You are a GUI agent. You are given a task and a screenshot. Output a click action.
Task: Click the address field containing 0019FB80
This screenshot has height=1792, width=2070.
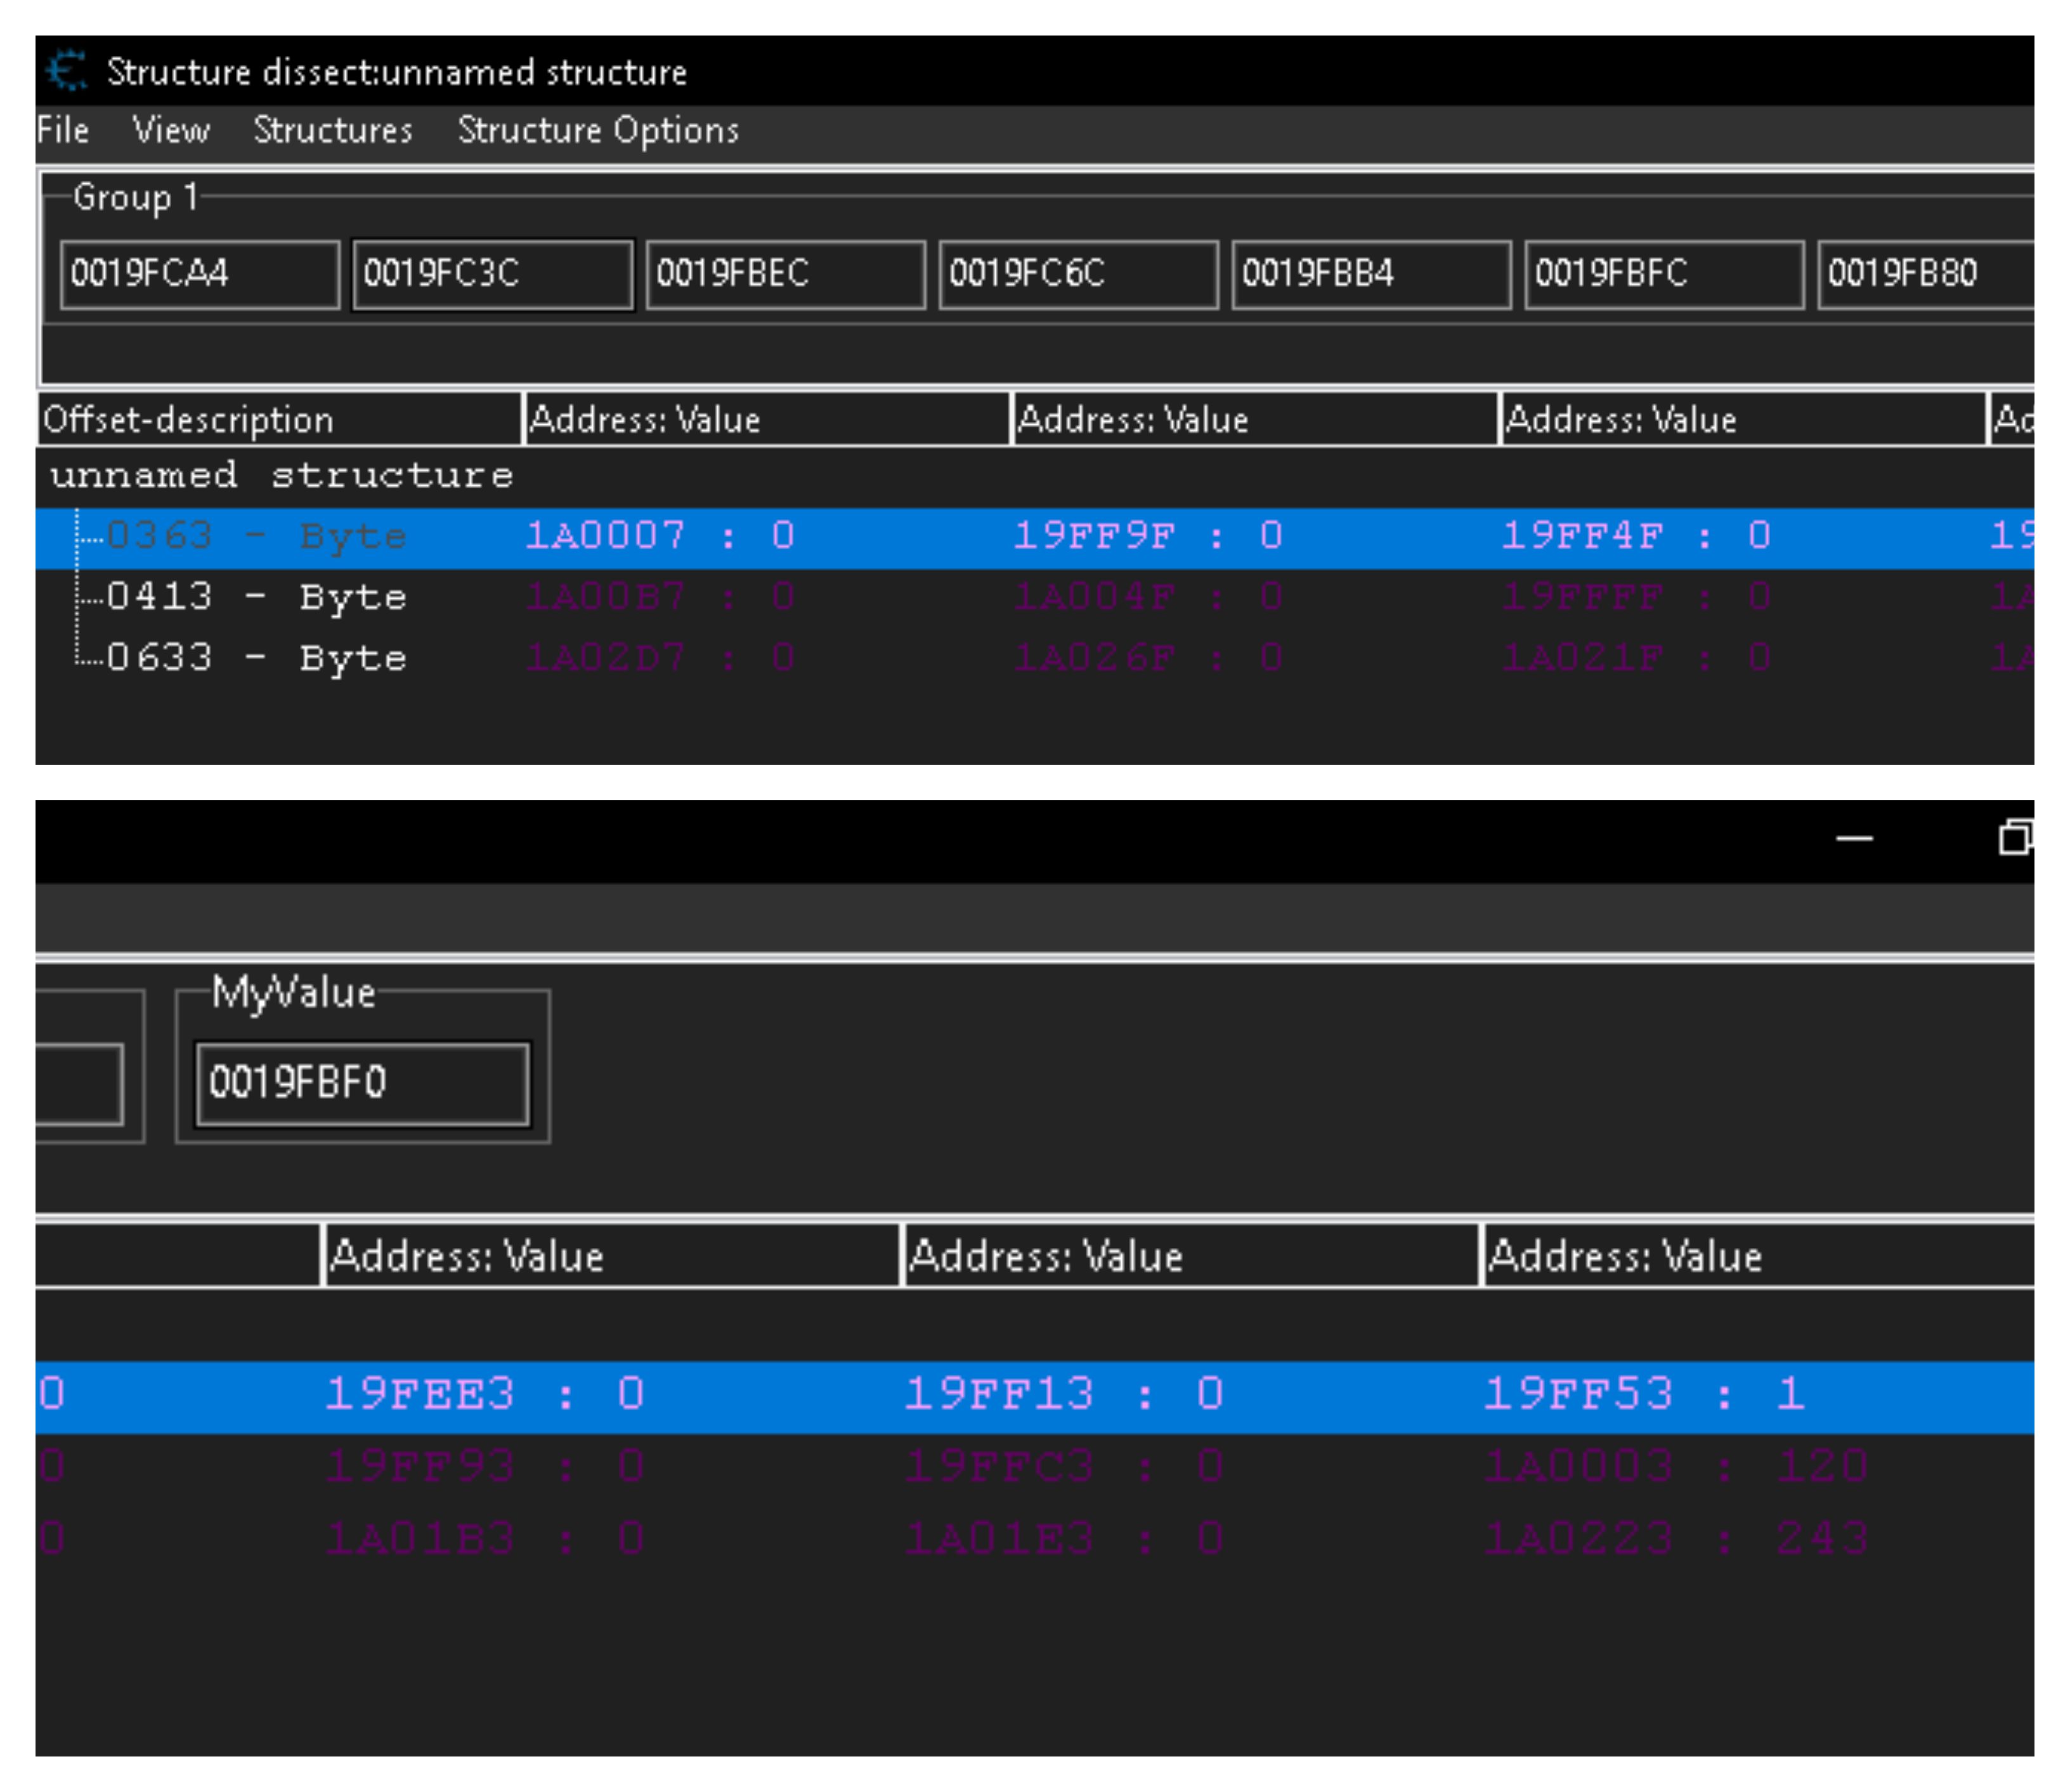1926,274
